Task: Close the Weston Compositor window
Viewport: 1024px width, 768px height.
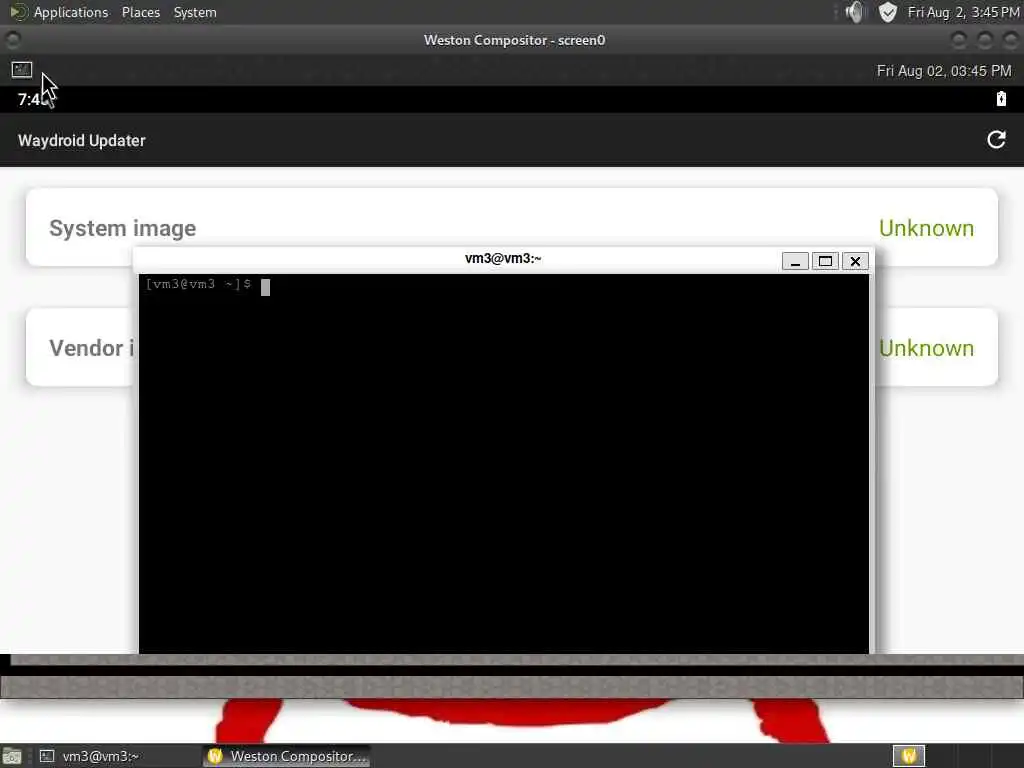Action: [x=1010, y=40]
